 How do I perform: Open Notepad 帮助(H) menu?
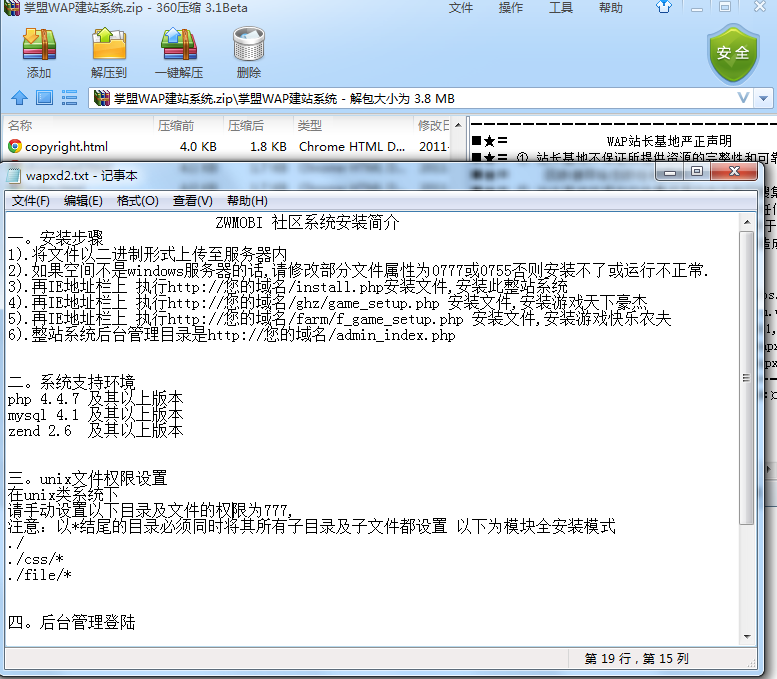[247, 201]
